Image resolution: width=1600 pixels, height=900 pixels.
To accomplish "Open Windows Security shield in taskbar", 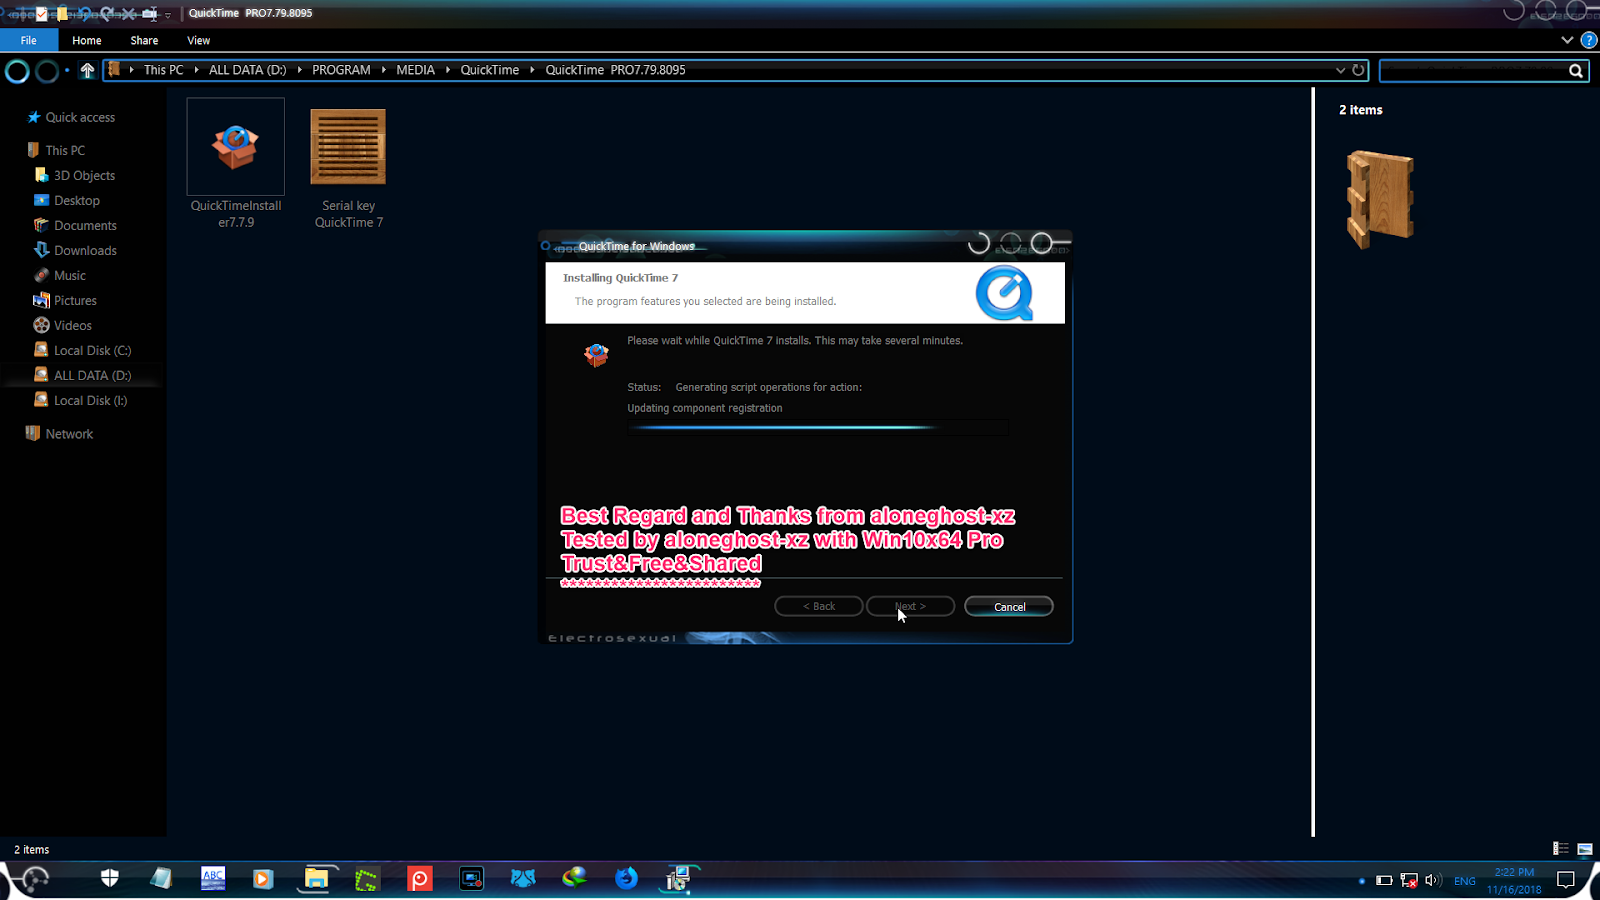I will (x=110, y=878).
